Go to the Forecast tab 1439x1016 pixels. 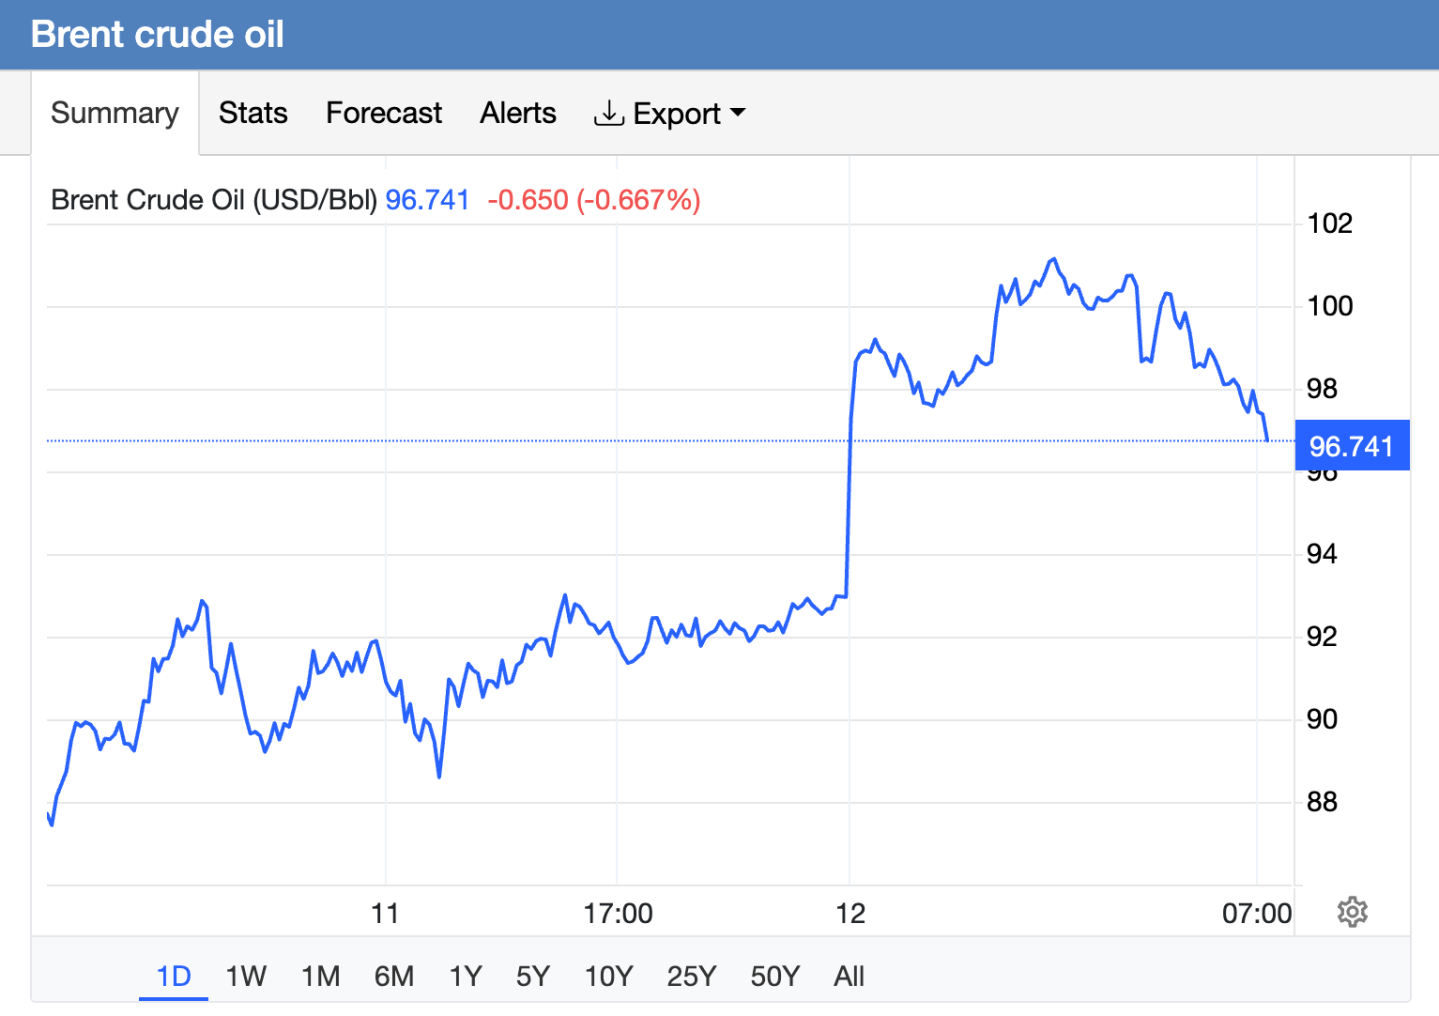click(x=384, y=113)
